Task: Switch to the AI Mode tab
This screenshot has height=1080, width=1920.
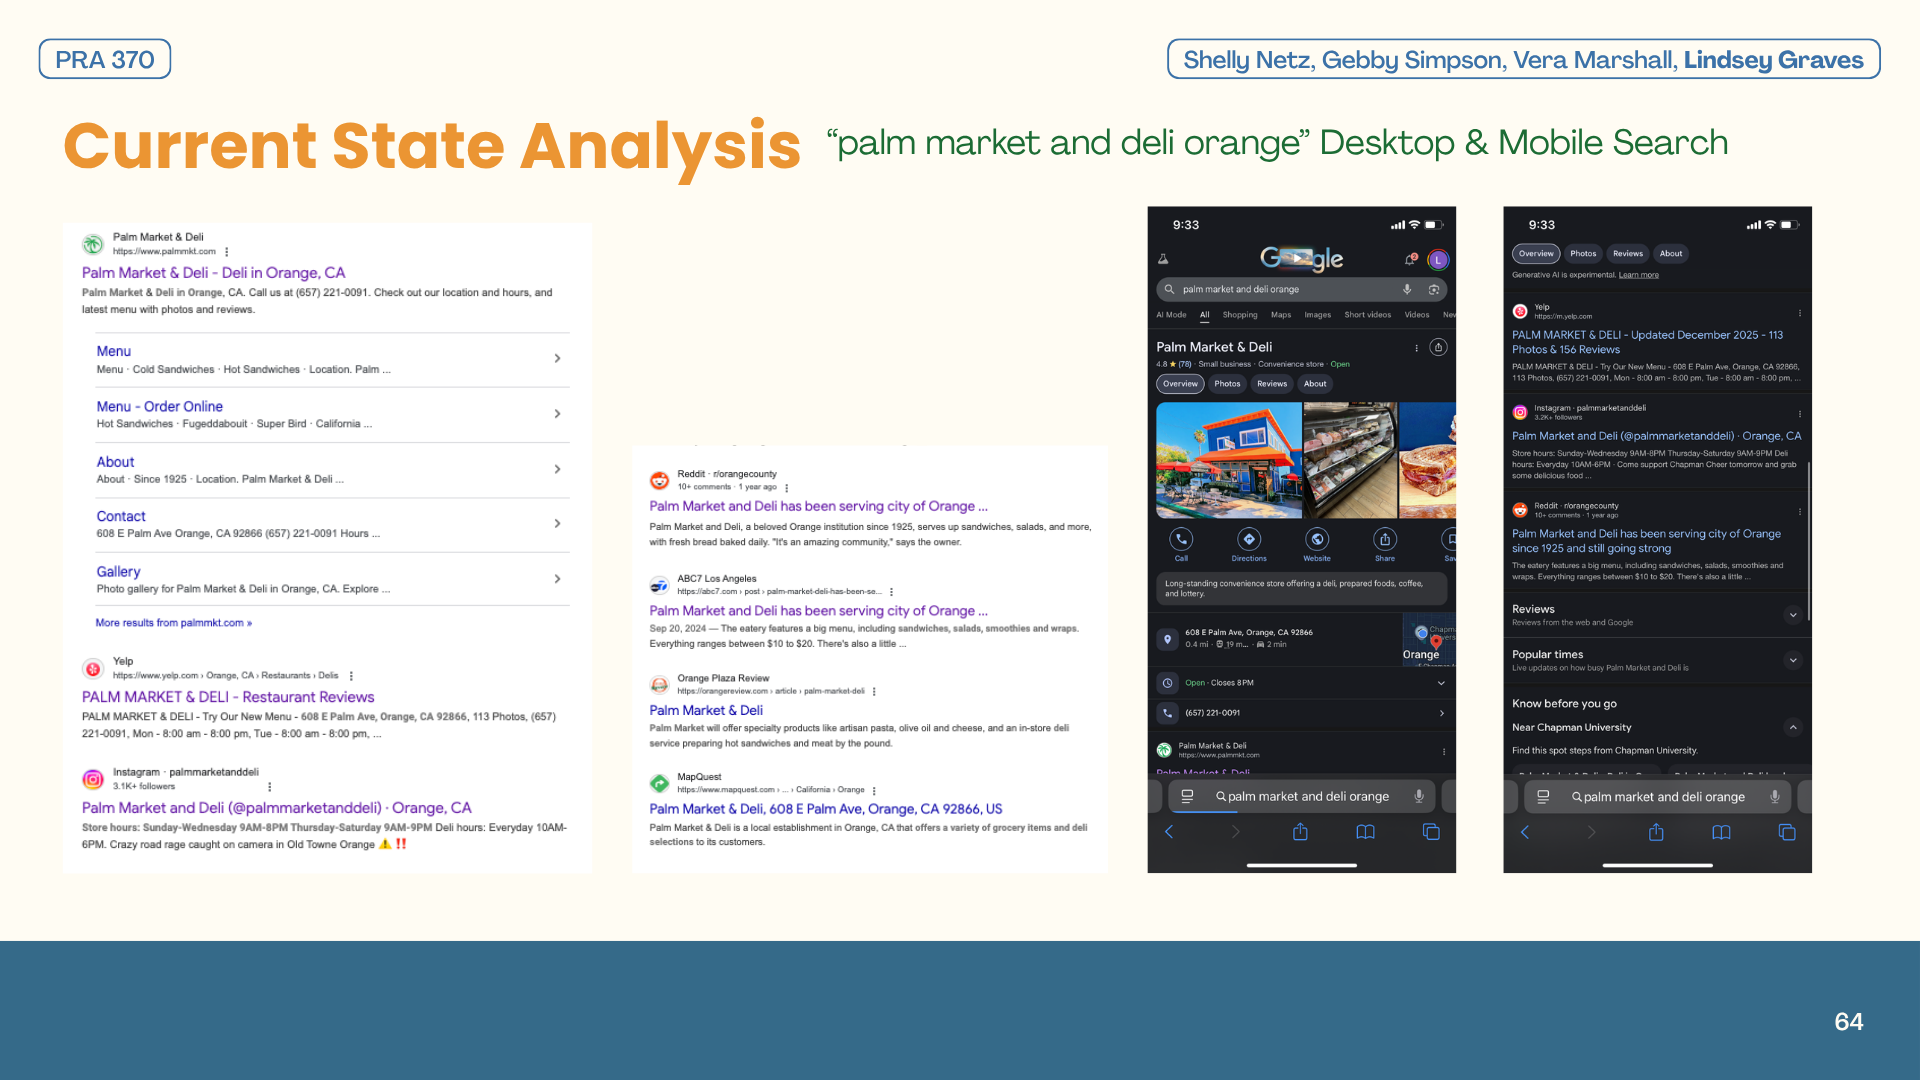Action: (1171, 315)
